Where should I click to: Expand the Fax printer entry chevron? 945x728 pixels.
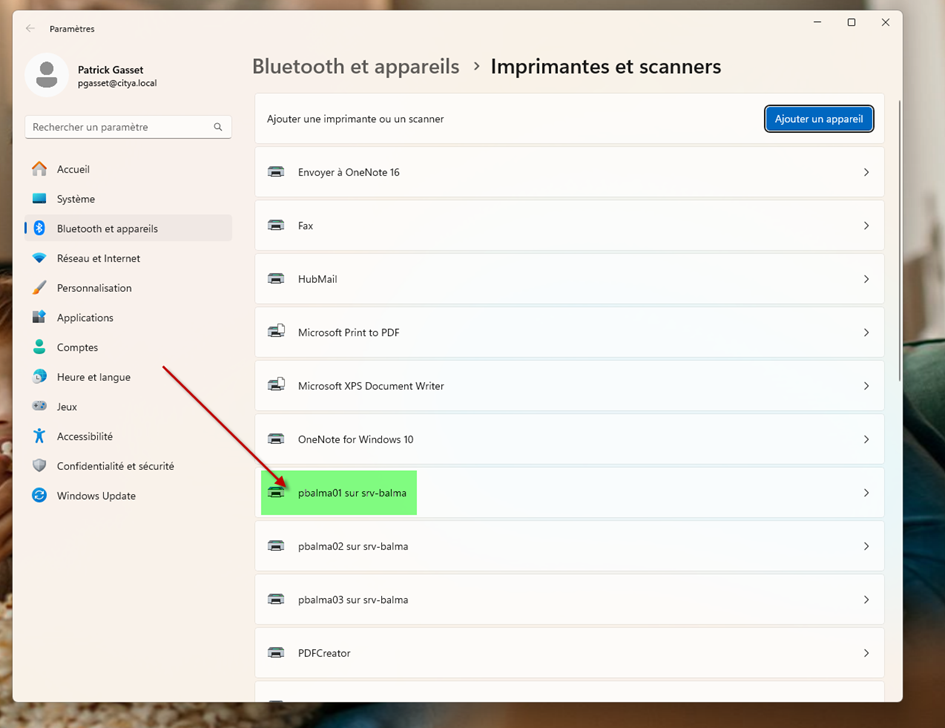866,226
